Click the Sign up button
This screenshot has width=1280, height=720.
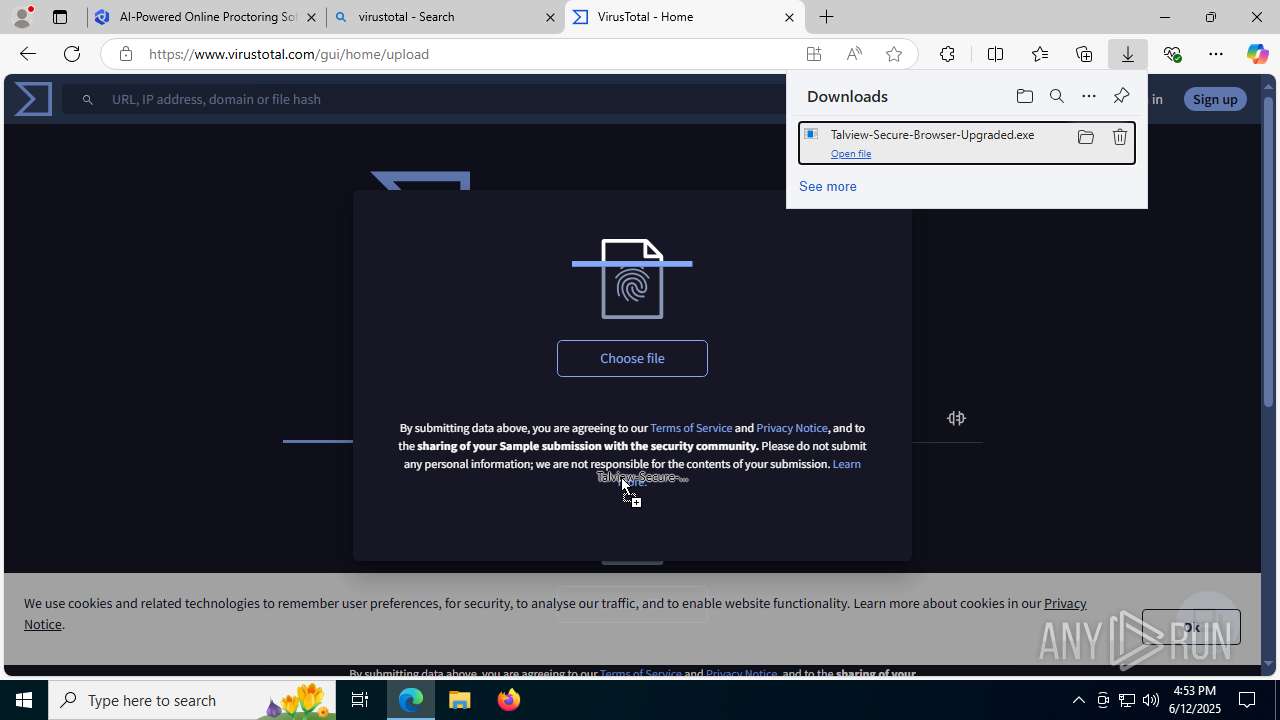(x=1215, y=99)
